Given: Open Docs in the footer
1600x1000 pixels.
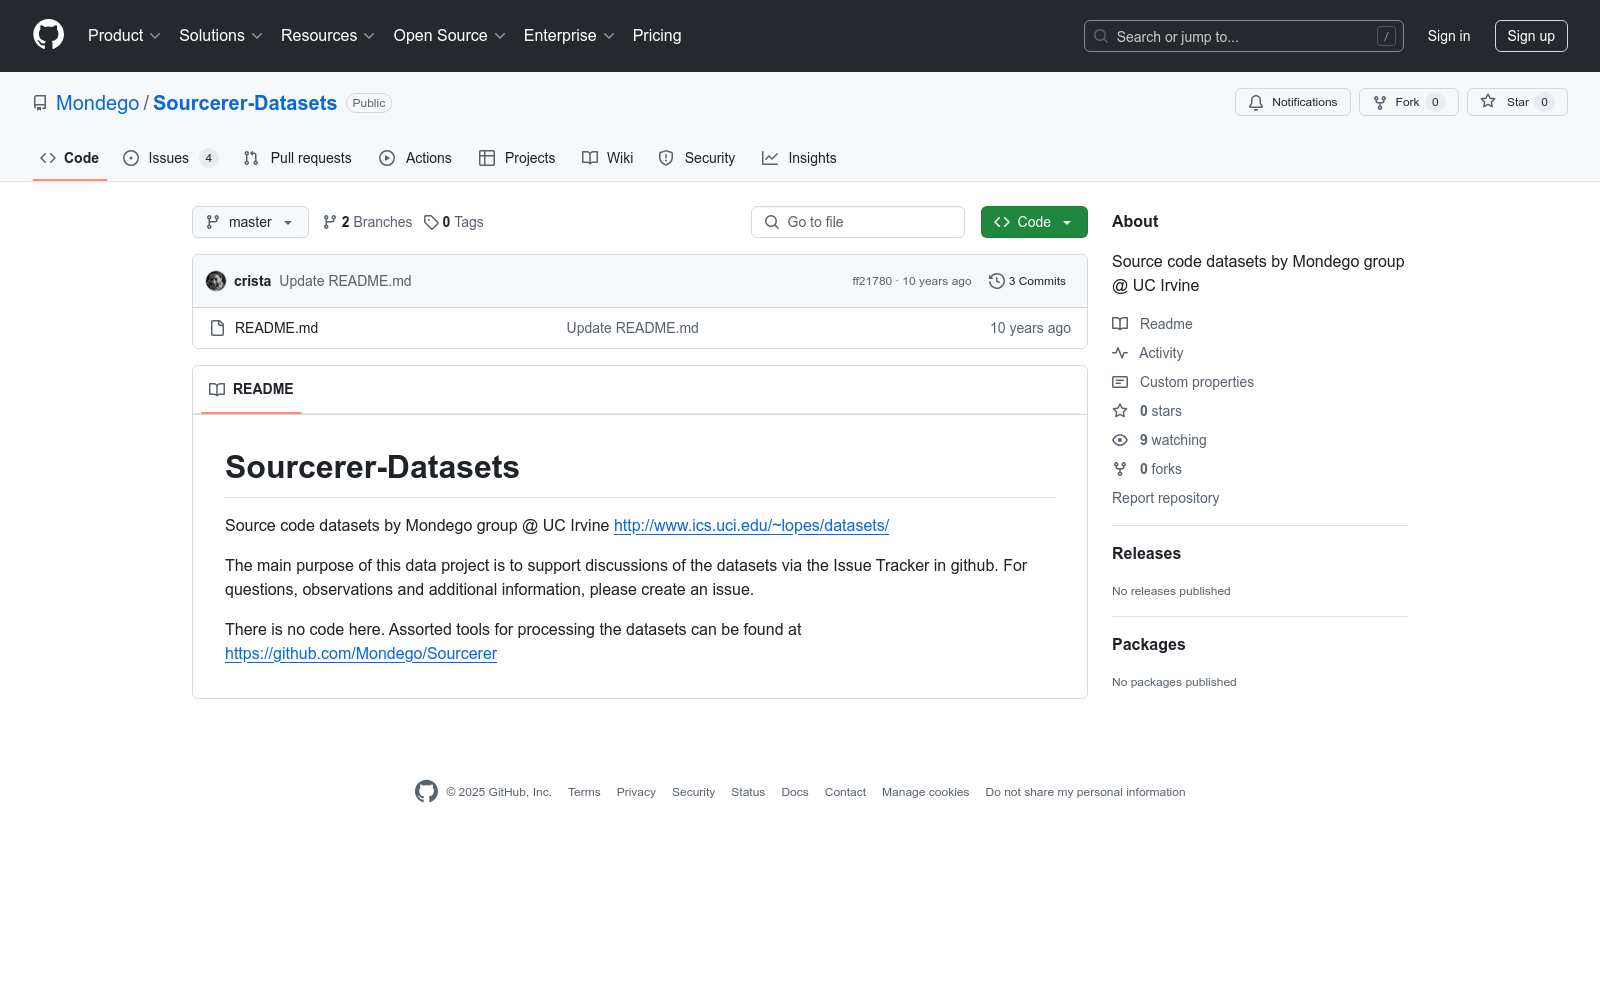Looking at the screenshot, I should [795, 792].
